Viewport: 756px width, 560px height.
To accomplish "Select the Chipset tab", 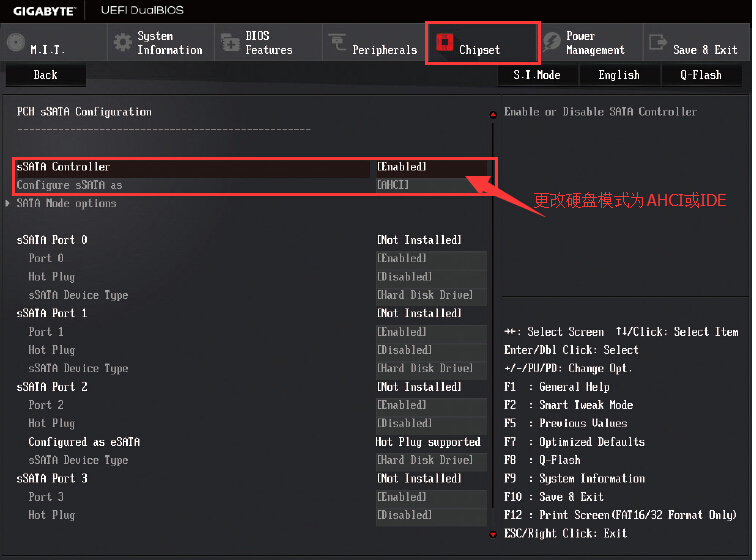I will pyautogui.click(x=483, y=42).
